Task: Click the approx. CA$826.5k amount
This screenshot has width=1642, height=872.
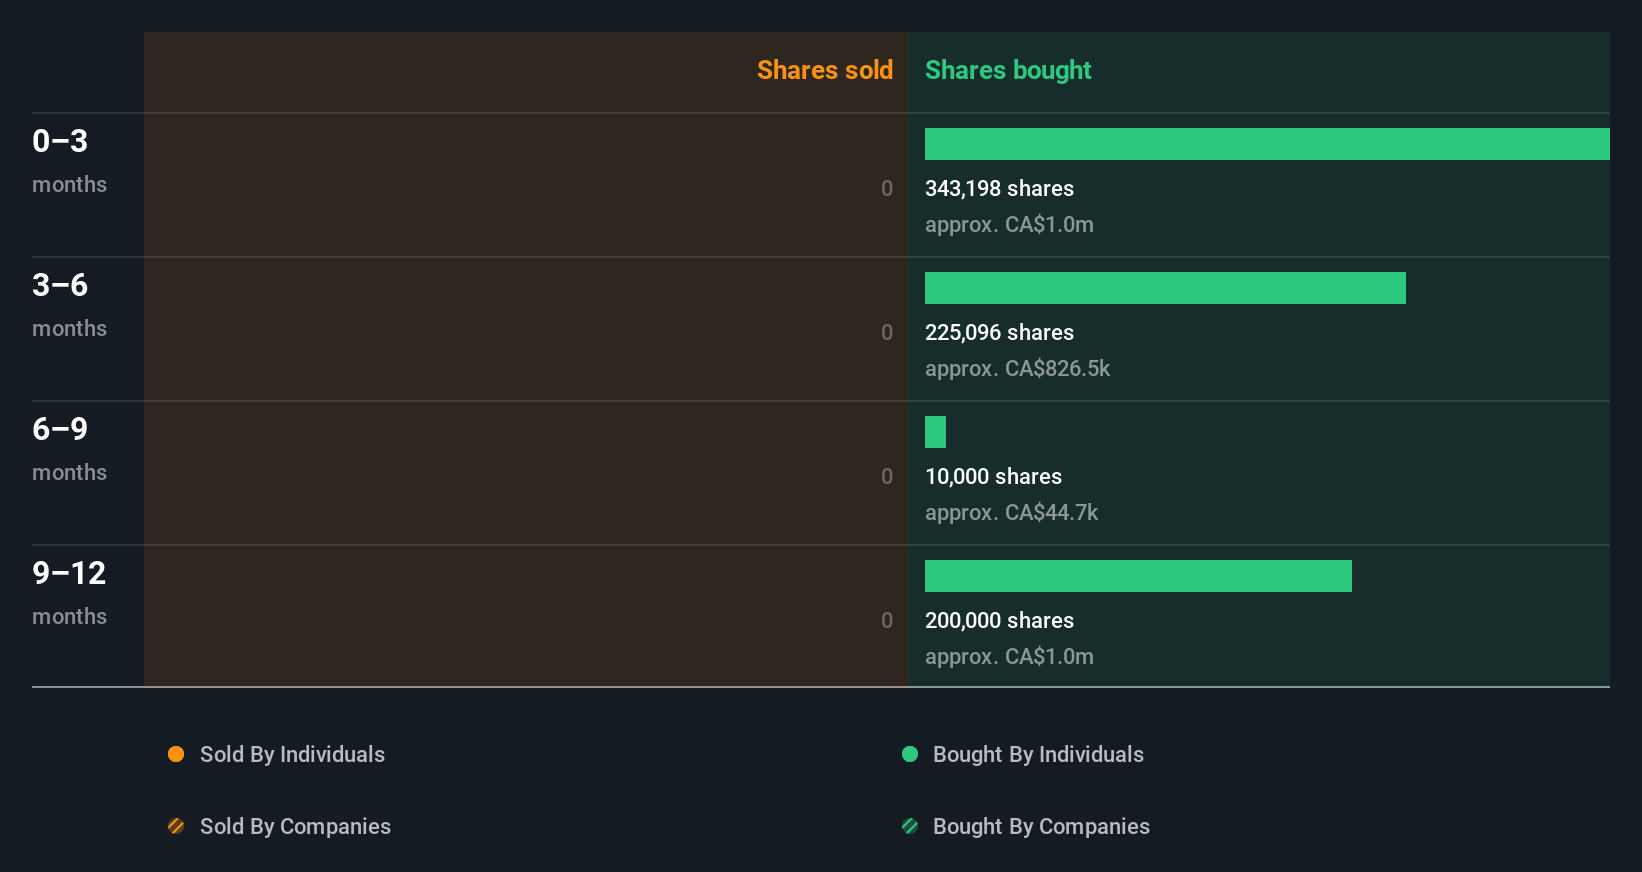Action: click(1017, 369)
